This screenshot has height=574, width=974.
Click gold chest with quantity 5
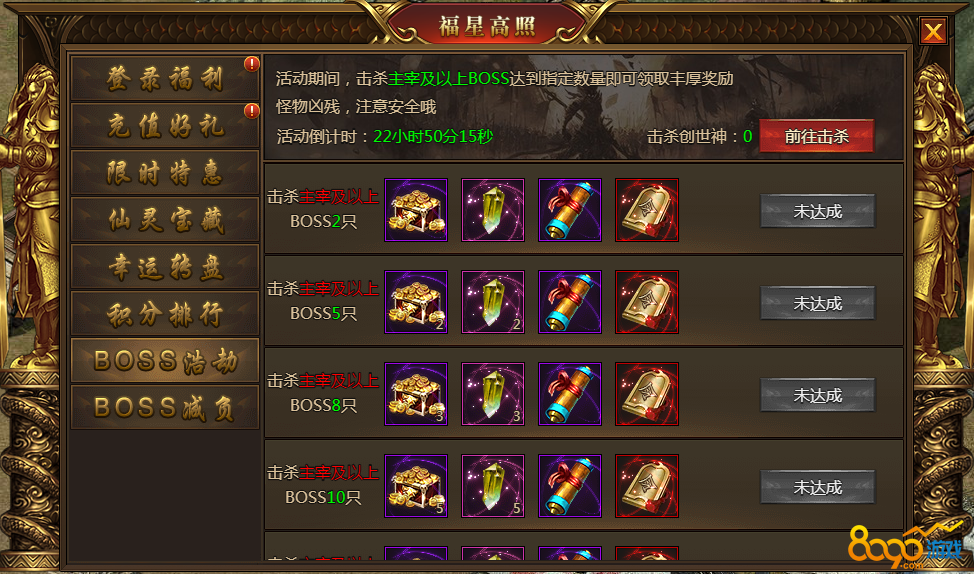(416, 486)
